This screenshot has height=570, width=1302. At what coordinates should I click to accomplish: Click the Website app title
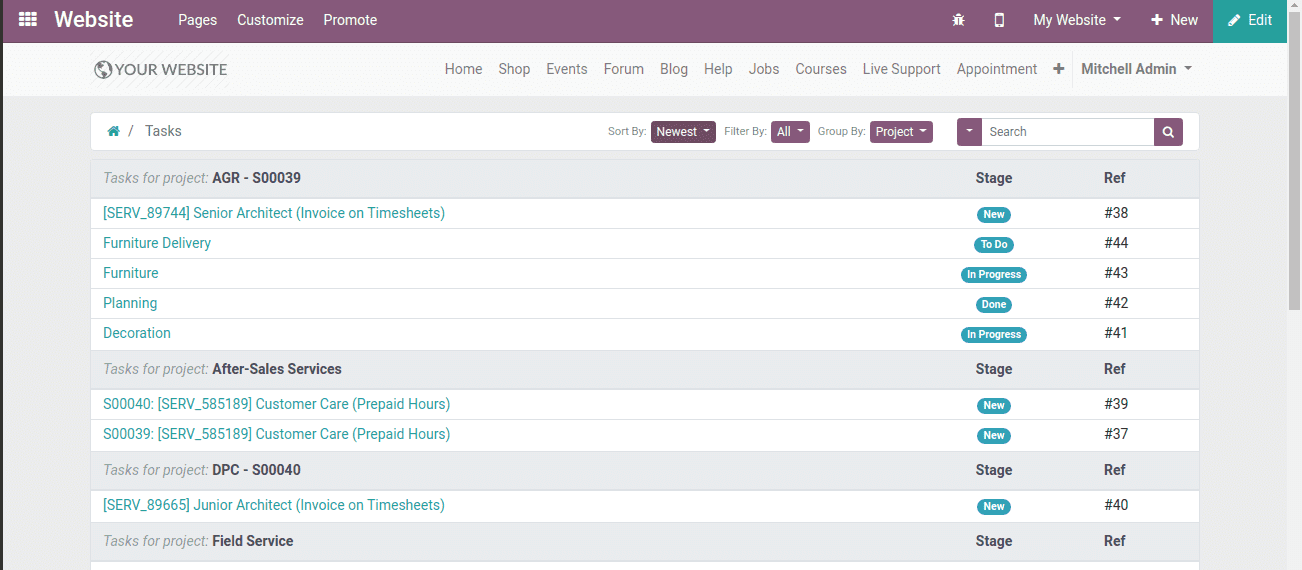(94, 20)
